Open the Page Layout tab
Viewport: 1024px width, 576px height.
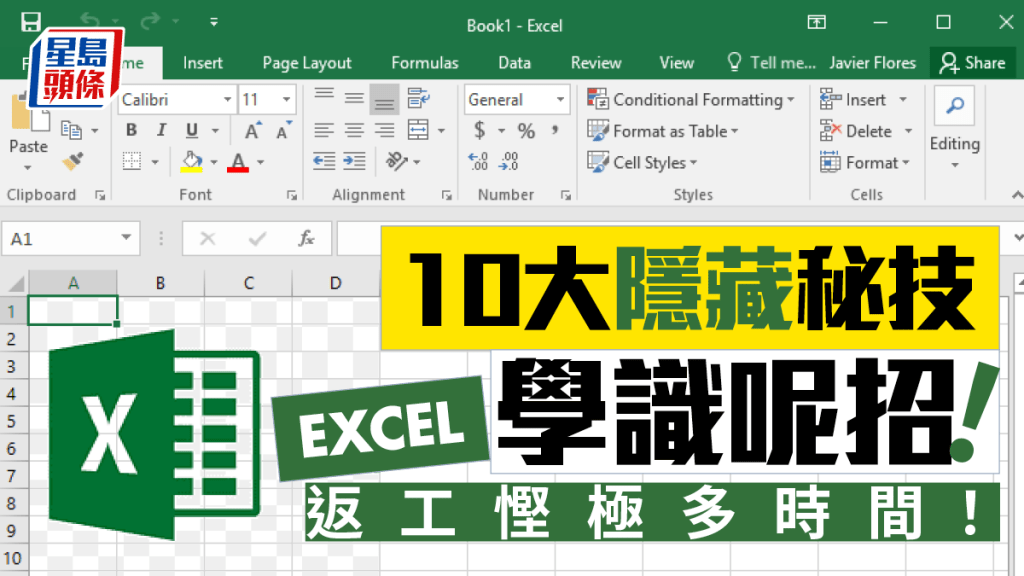pyautogui.click(x=307, y=63)
